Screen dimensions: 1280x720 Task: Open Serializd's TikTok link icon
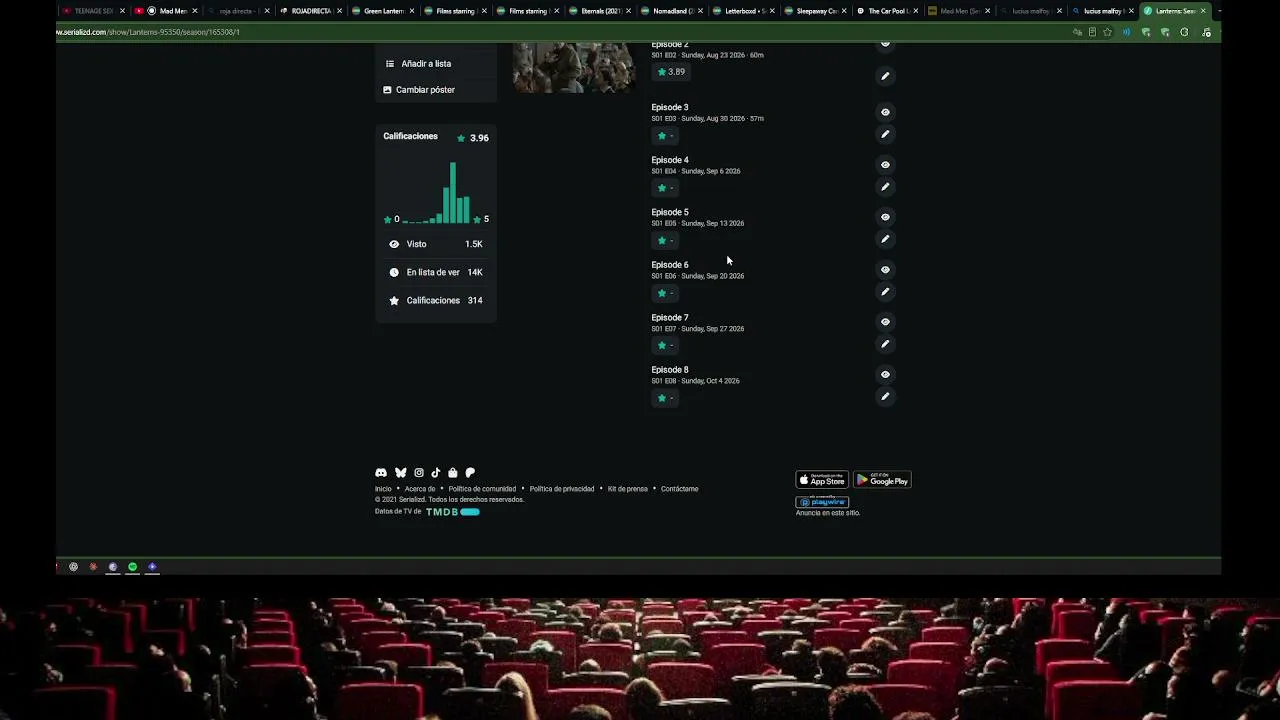436,473
